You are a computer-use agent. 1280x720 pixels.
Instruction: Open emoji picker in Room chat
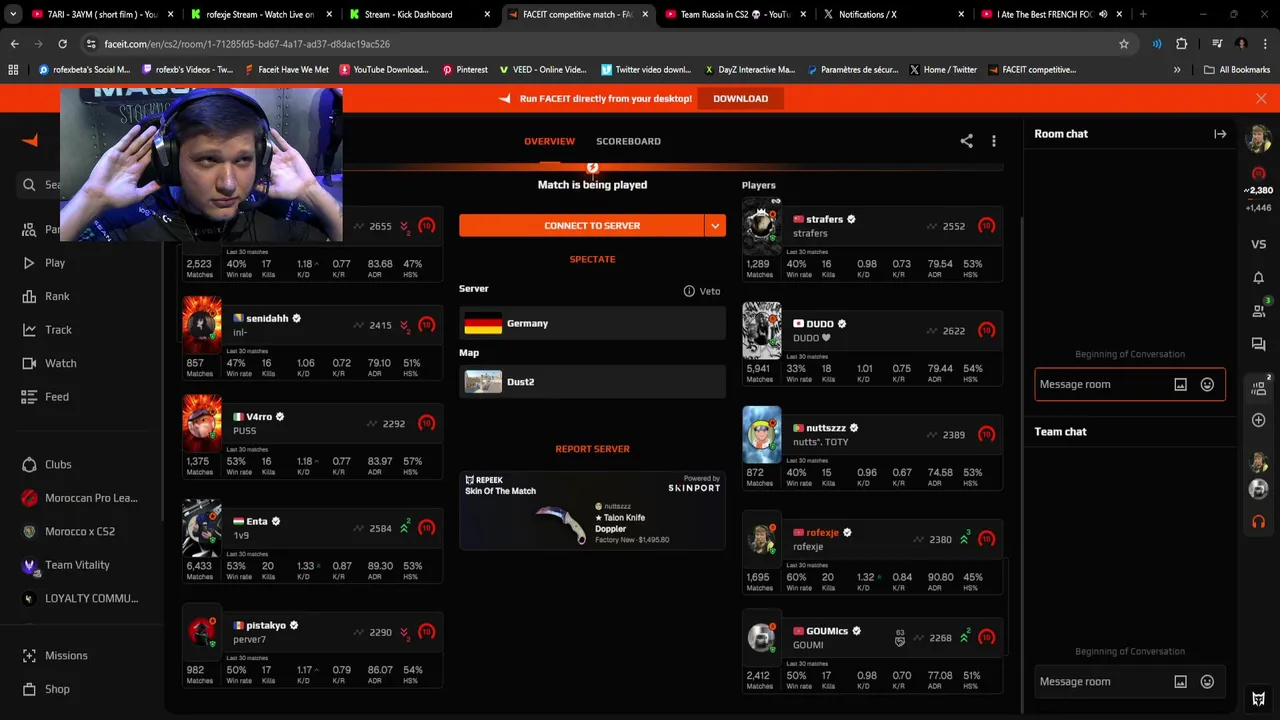tap(1207, 385)
